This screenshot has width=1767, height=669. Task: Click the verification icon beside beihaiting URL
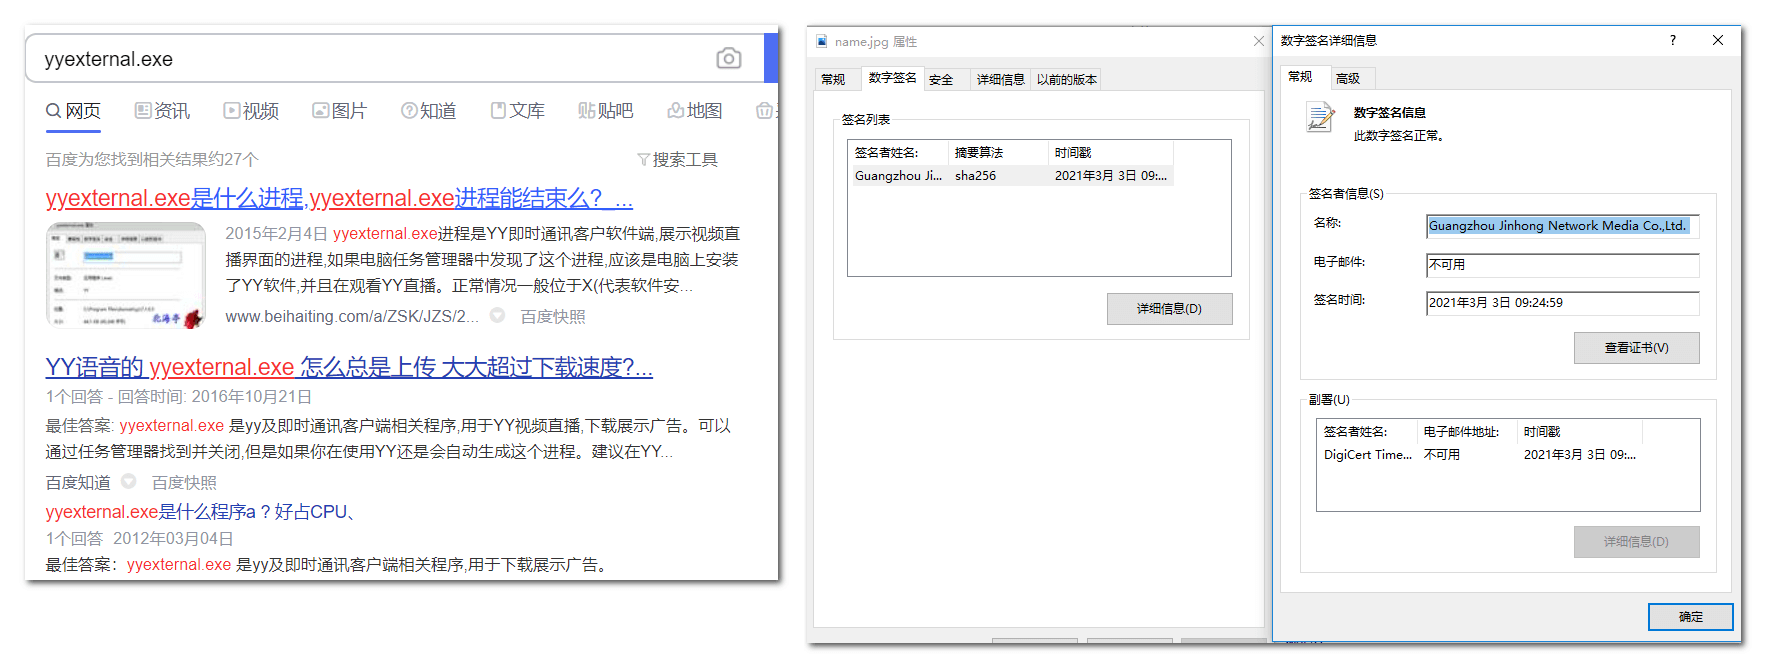click(x=497, y=315)
